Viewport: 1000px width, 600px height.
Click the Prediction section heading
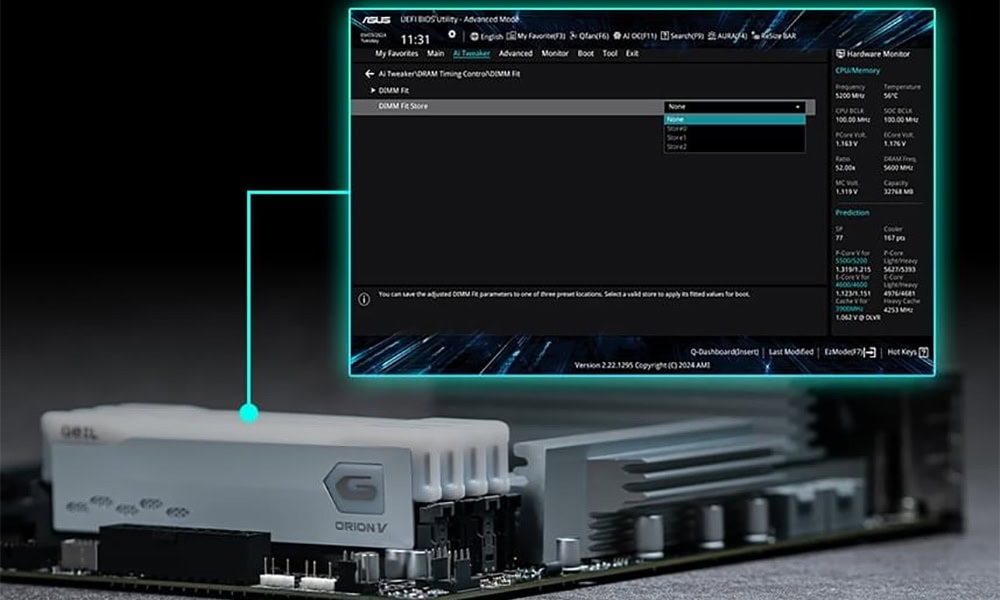coord(852,213)
